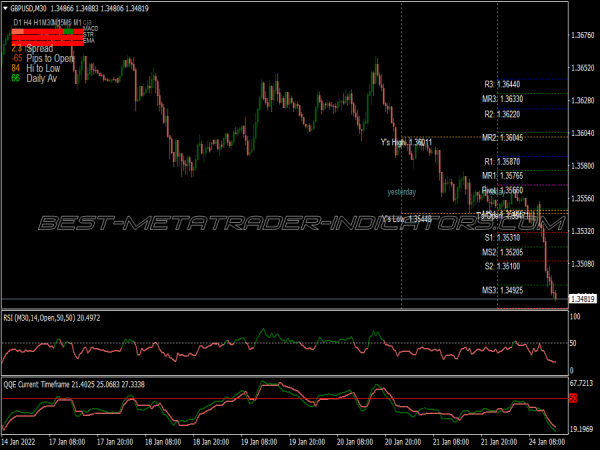Click the MS2 1.35205 level label

pos(502,252)
